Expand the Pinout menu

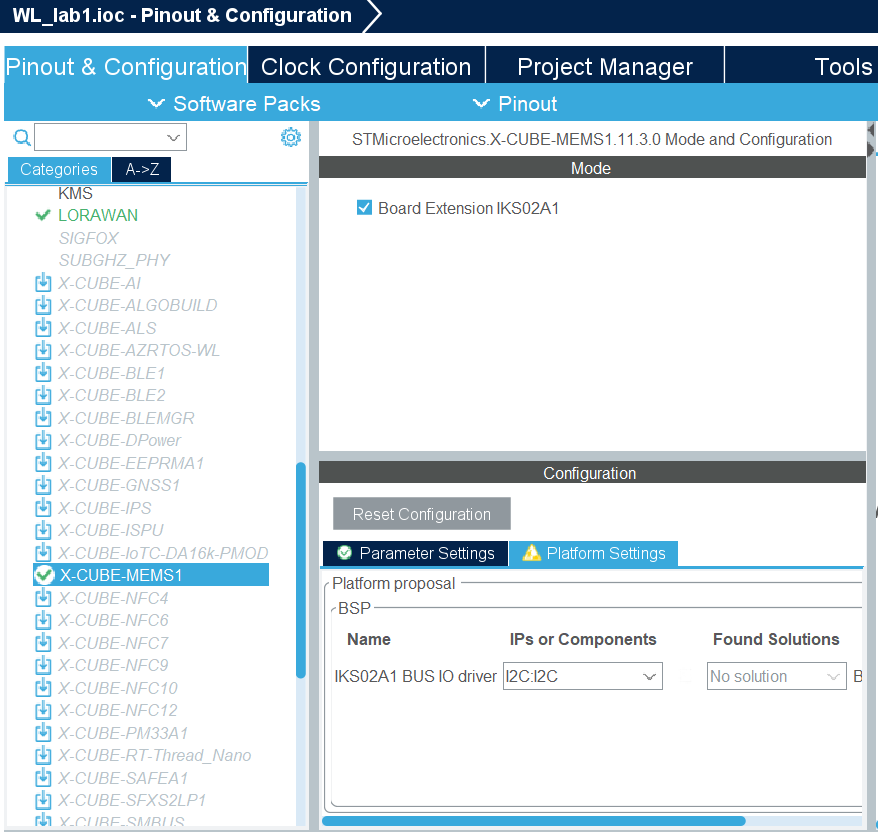[x=515, y=104]
